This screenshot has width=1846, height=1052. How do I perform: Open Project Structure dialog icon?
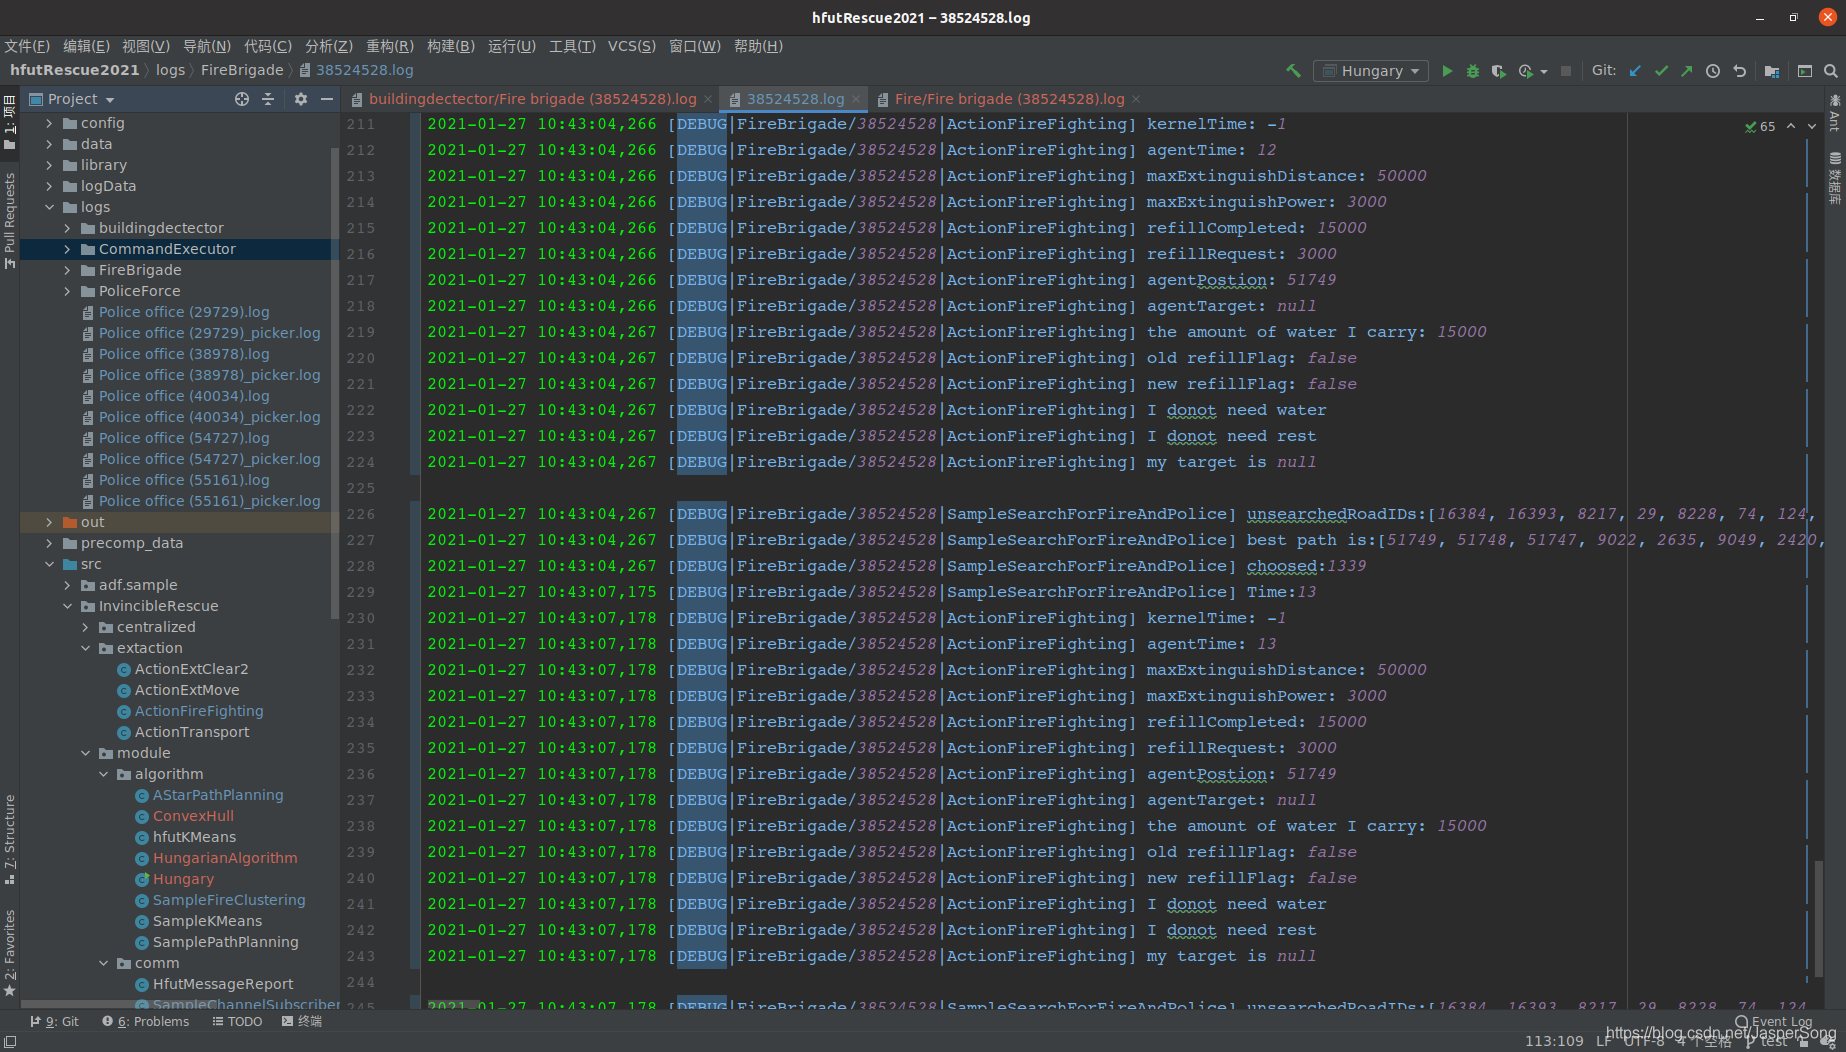1772,71
